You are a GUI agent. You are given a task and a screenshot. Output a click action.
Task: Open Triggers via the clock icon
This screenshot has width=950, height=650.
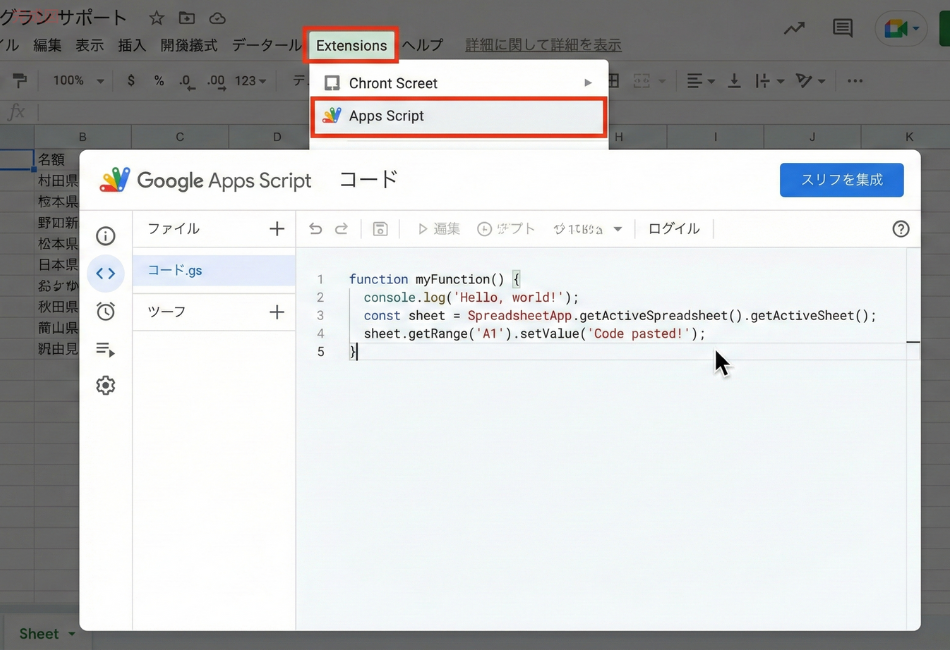click(107, 311)
